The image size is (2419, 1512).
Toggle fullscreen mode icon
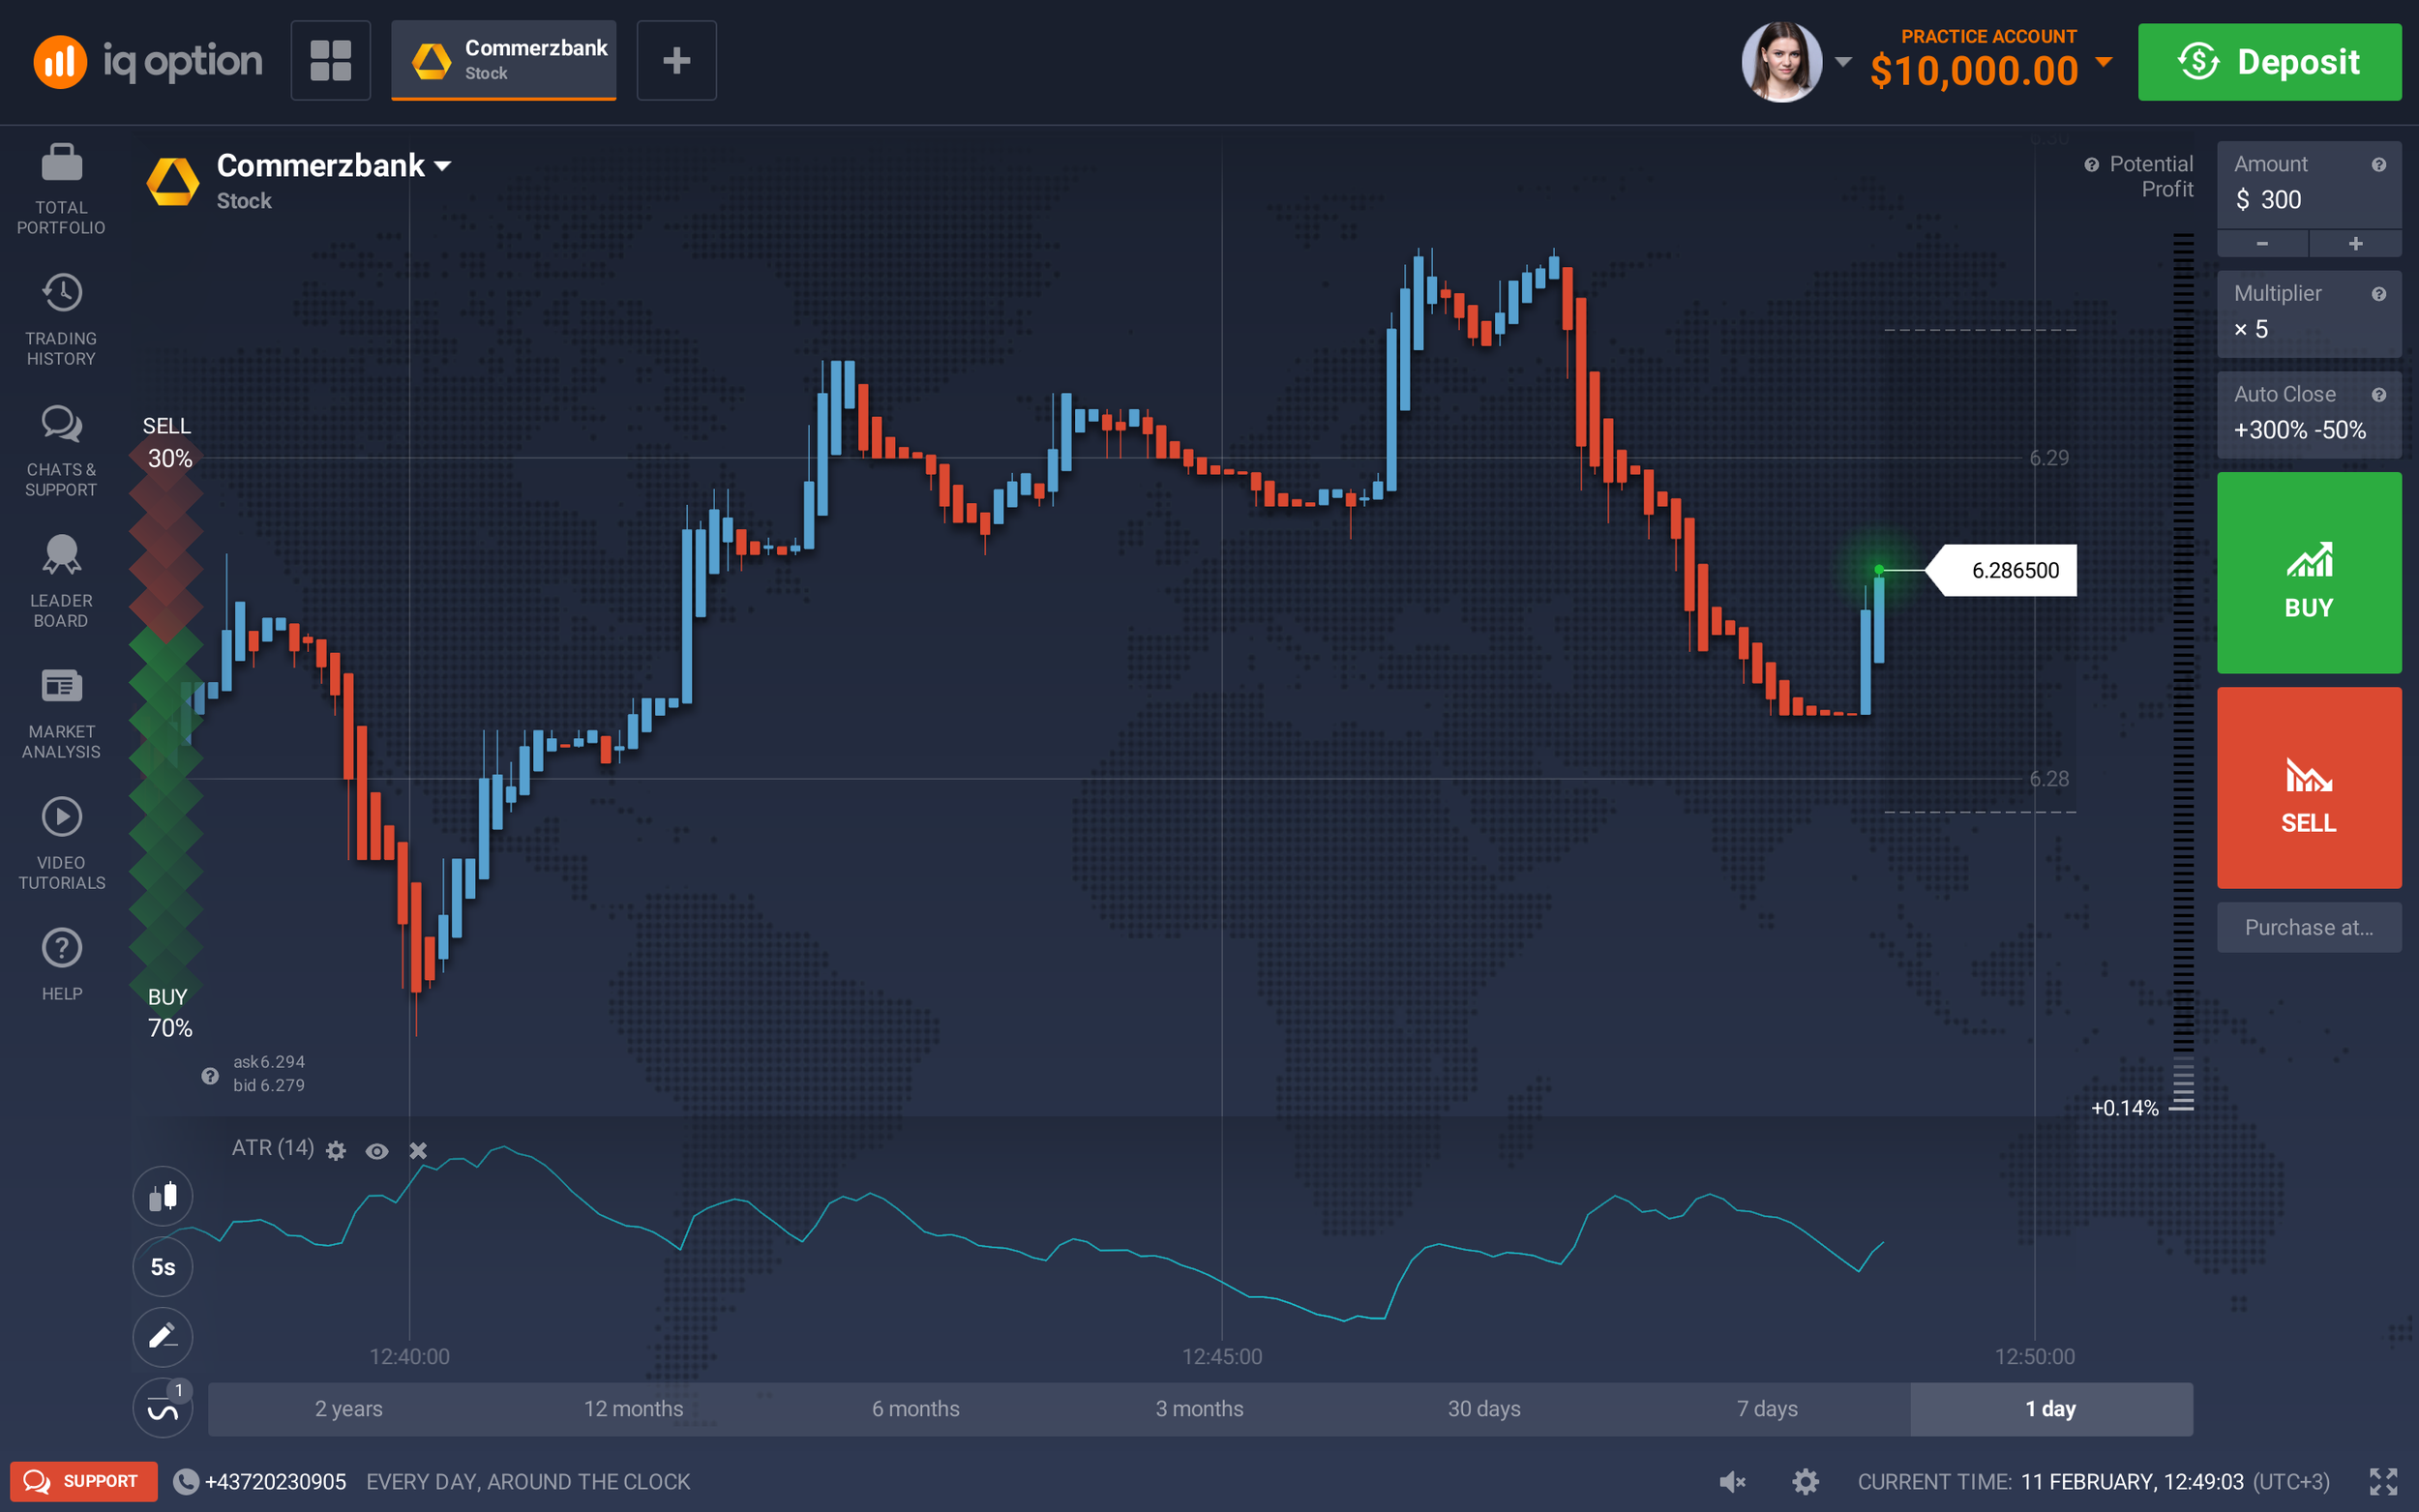pos(2383,1482)
